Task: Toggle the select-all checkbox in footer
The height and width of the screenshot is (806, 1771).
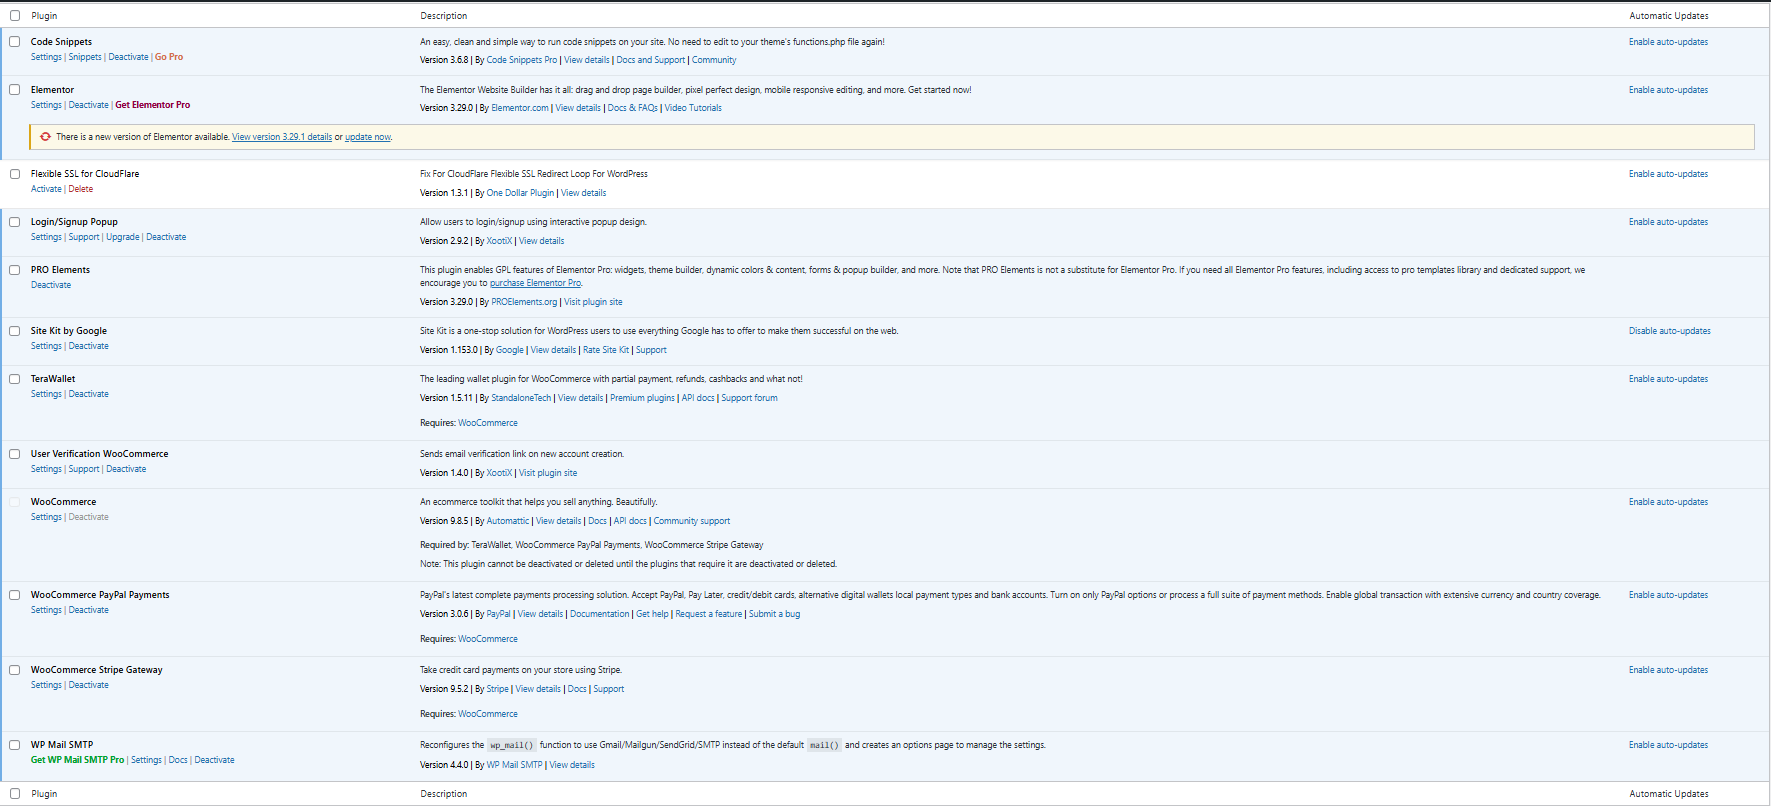Action: pos(15,794)
